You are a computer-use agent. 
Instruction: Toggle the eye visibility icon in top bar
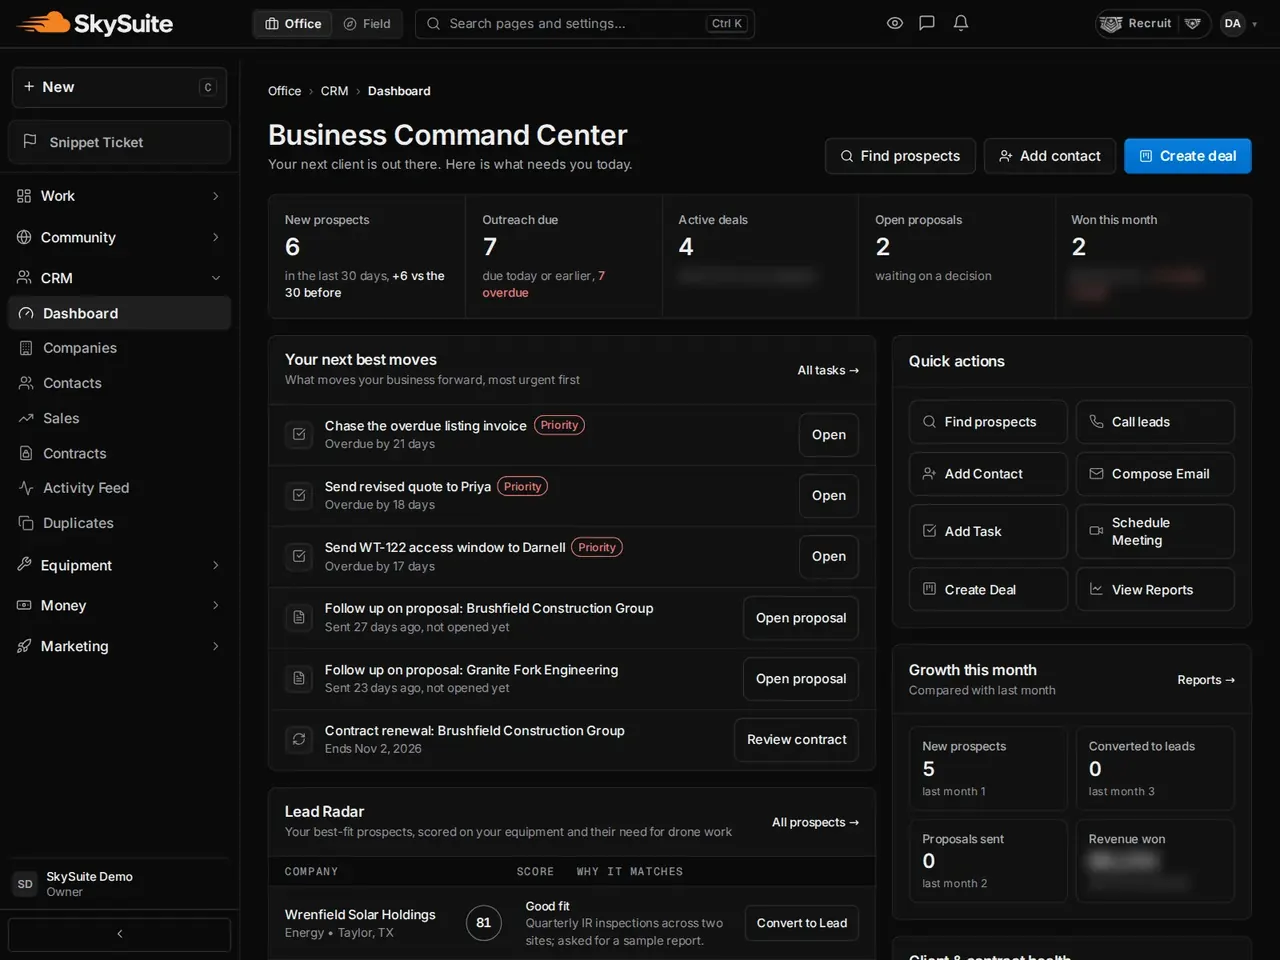[x=895, y=23]
